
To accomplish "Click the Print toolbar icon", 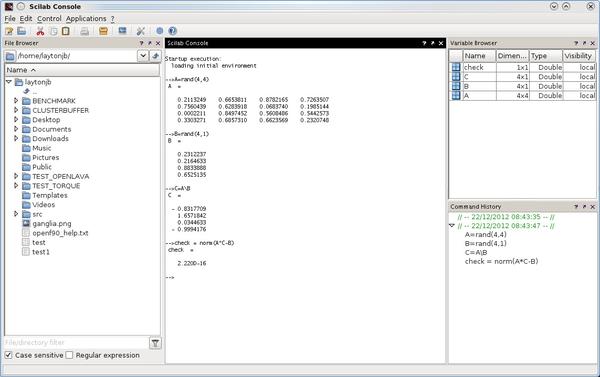I will [x=85, y=31].
